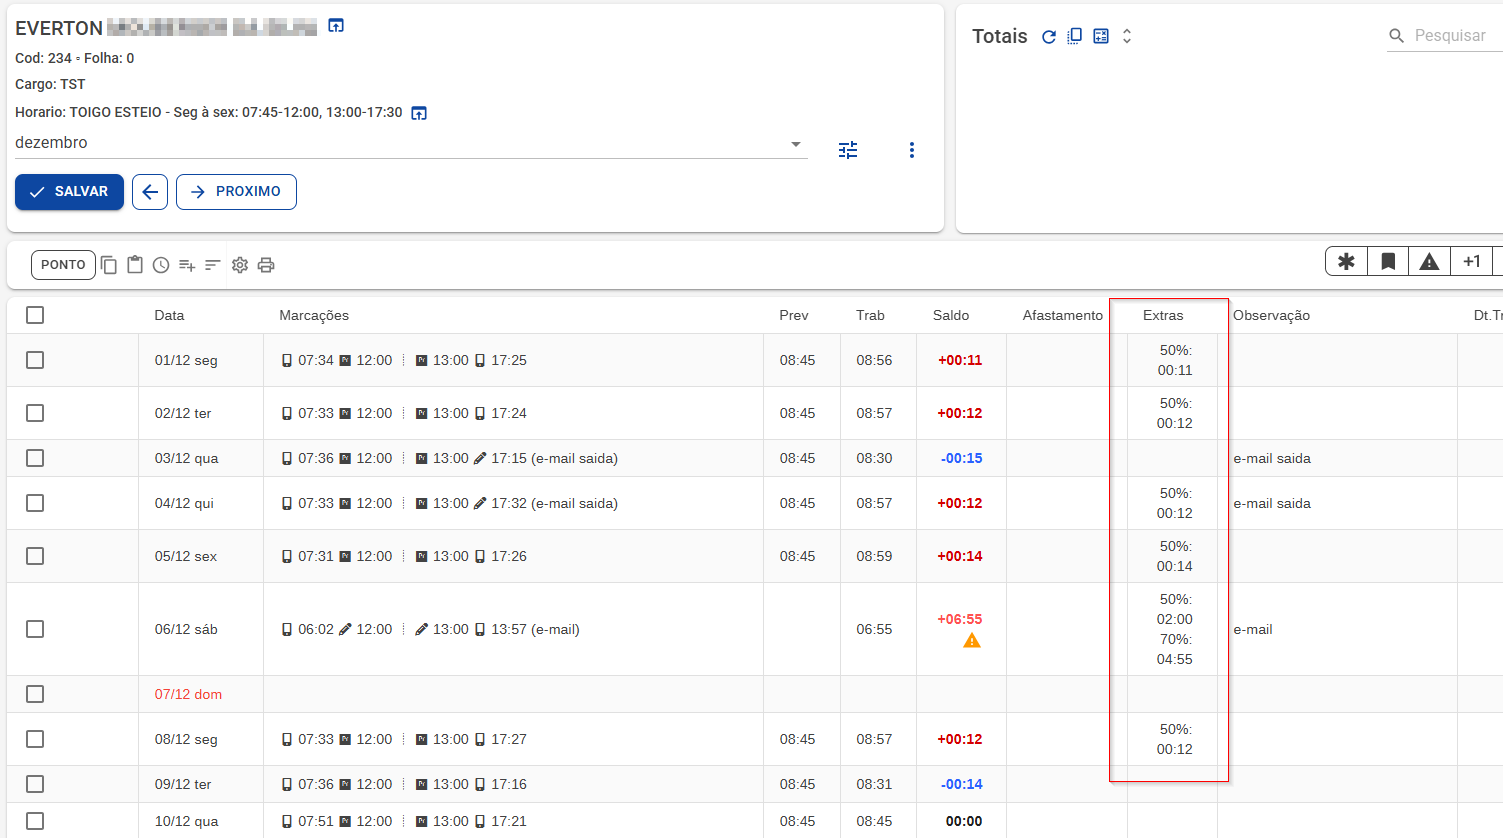Select the 06/12 sáb row checkbox
Viewport: 1503px width, 838px height.
click(35, 629)
